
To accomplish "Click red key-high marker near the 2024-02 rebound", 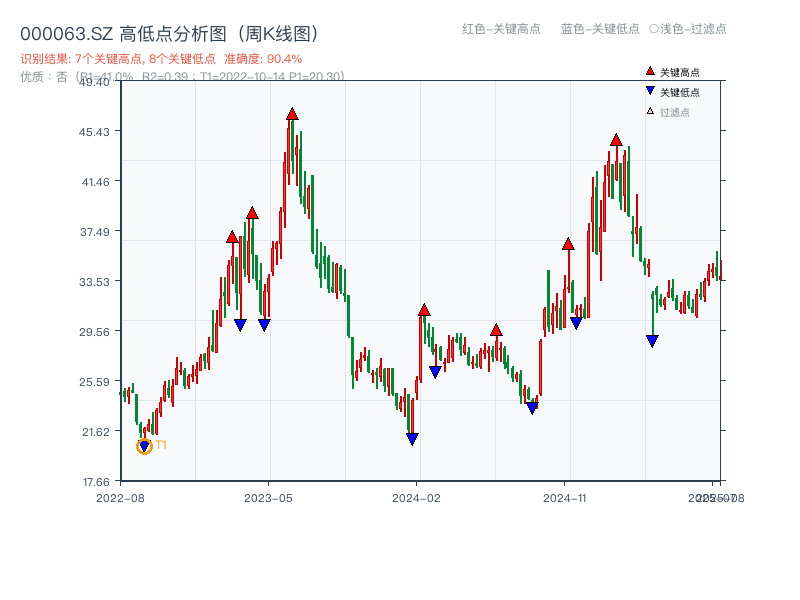I will pyautogui.click(x=424, y=310).
